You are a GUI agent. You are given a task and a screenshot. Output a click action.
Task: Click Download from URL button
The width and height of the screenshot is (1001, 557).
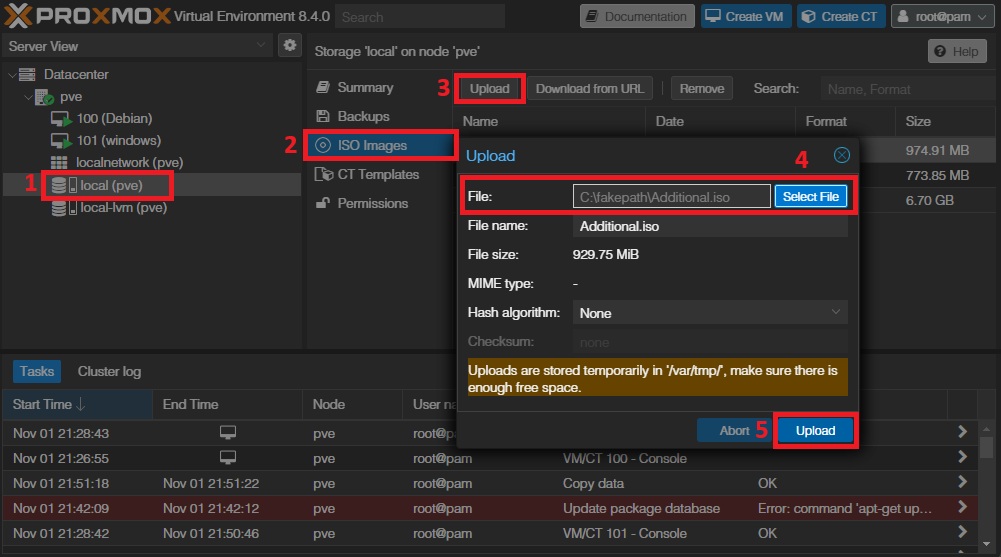[590, 89]
